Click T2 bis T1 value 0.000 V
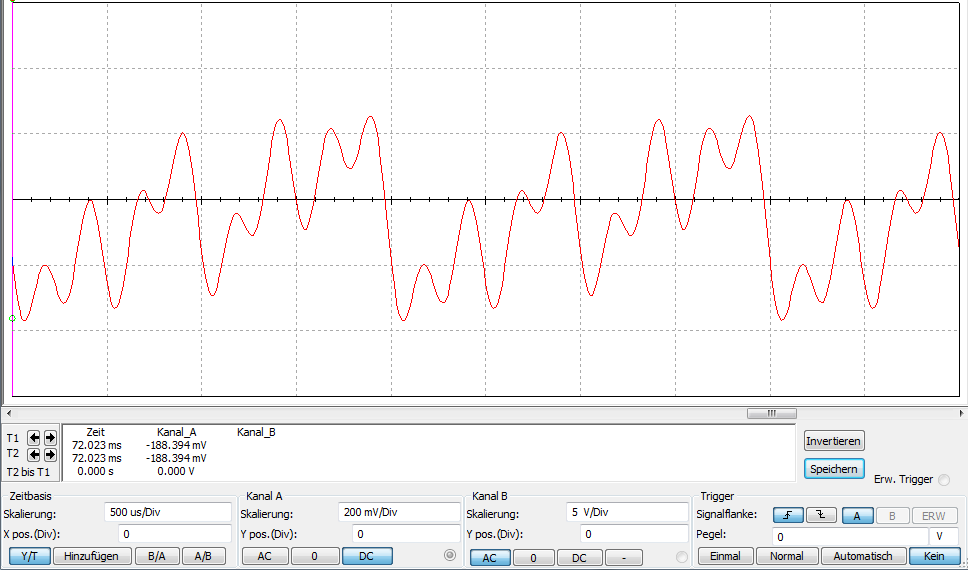The width and height of the screenshot is (968, 570). point(176,471)
